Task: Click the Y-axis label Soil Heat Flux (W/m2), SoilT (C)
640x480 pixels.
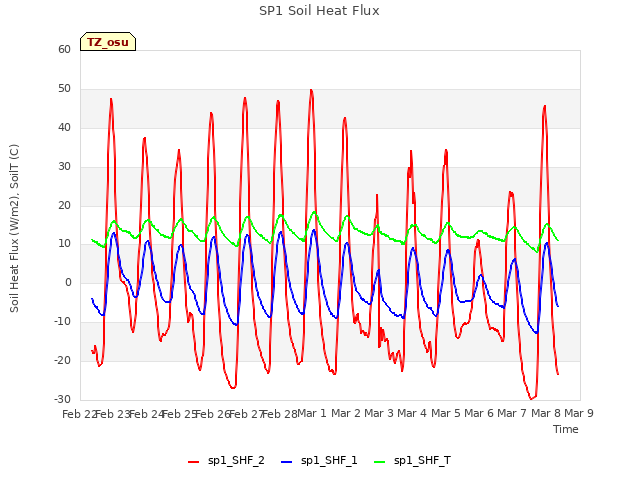Action: (14, 228)
